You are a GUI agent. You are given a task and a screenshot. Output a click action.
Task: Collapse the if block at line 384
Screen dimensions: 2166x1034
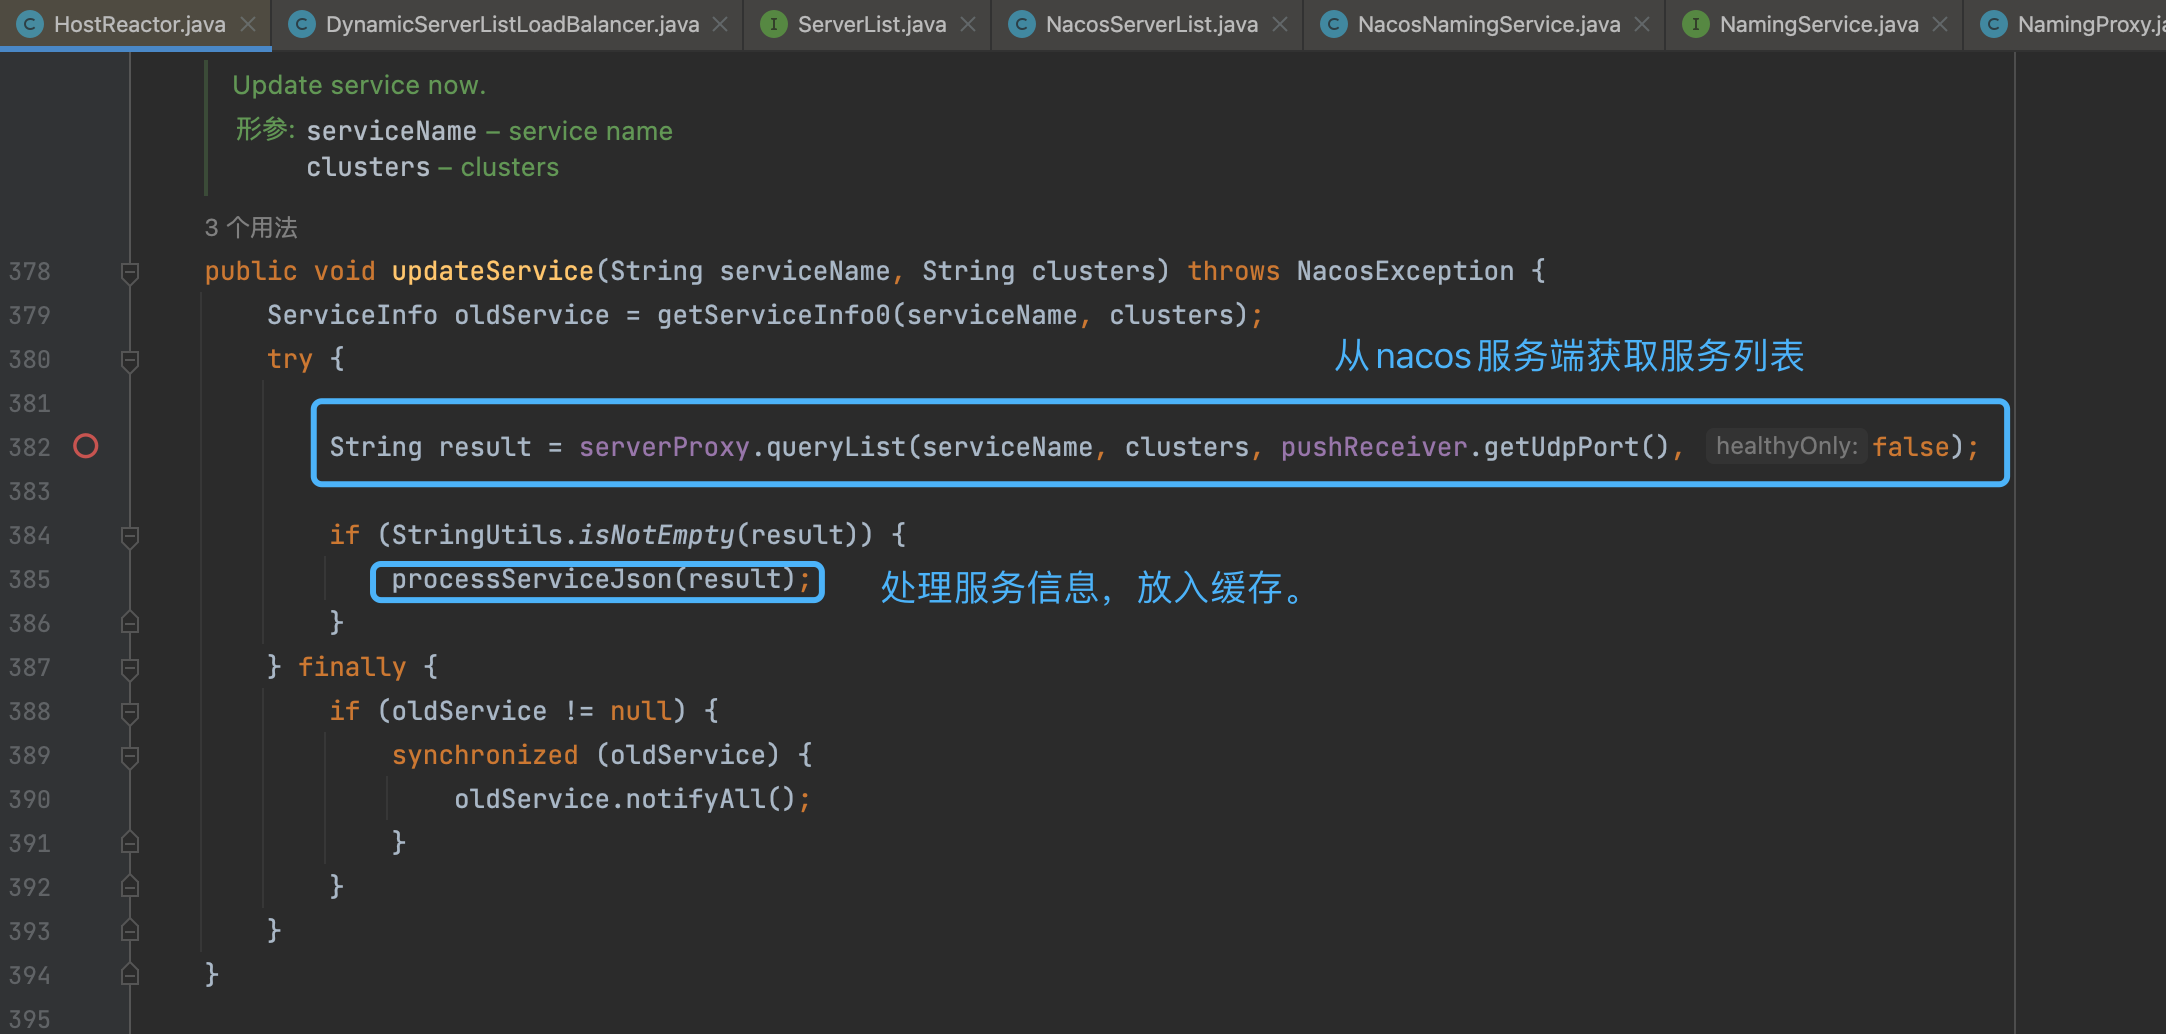click(129, 536)
